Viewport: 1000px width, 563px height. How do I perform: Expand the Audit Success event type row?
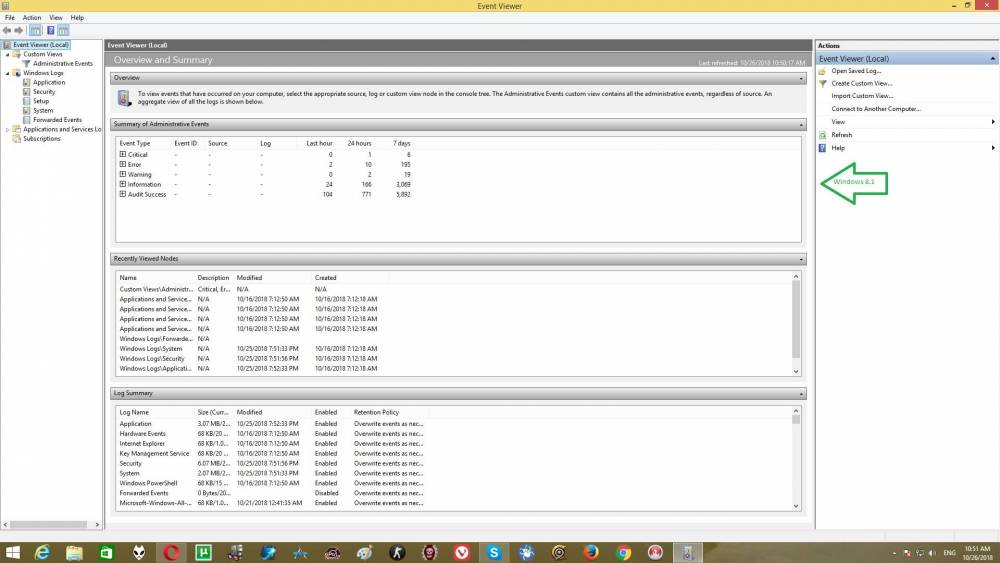coord(122,194)
